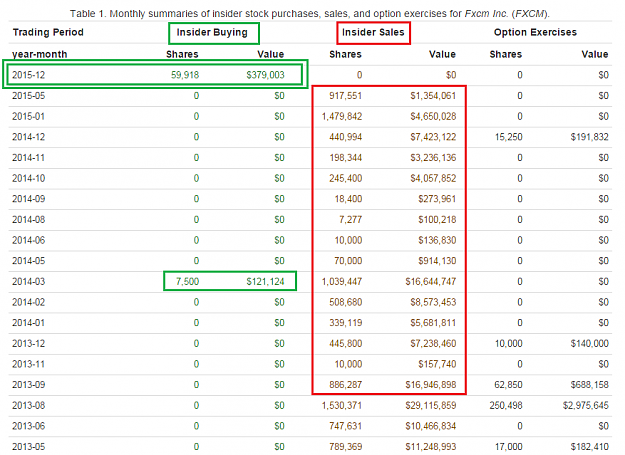
Task: Click insider buying value $121,124
Action: coord(265,282)
